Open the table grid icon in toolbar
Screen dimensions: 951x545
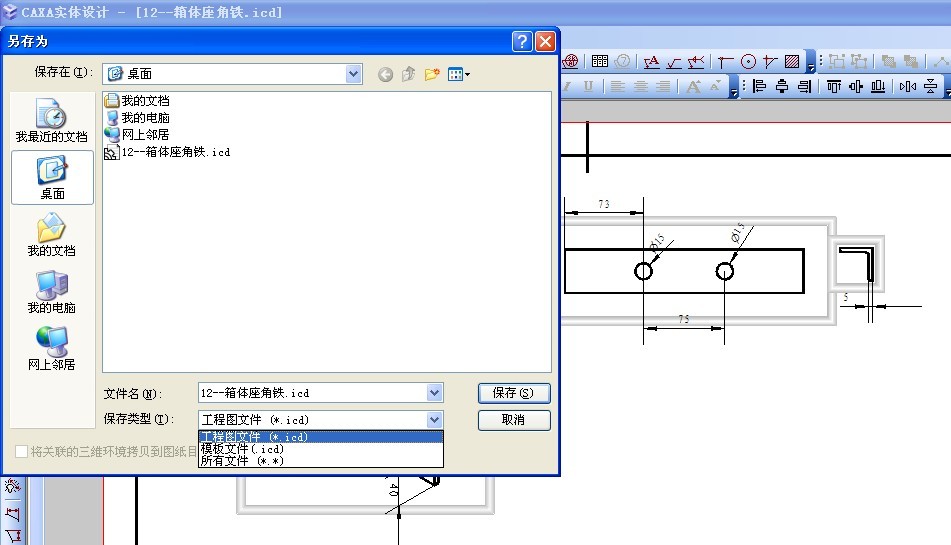[x=600, y=62]
